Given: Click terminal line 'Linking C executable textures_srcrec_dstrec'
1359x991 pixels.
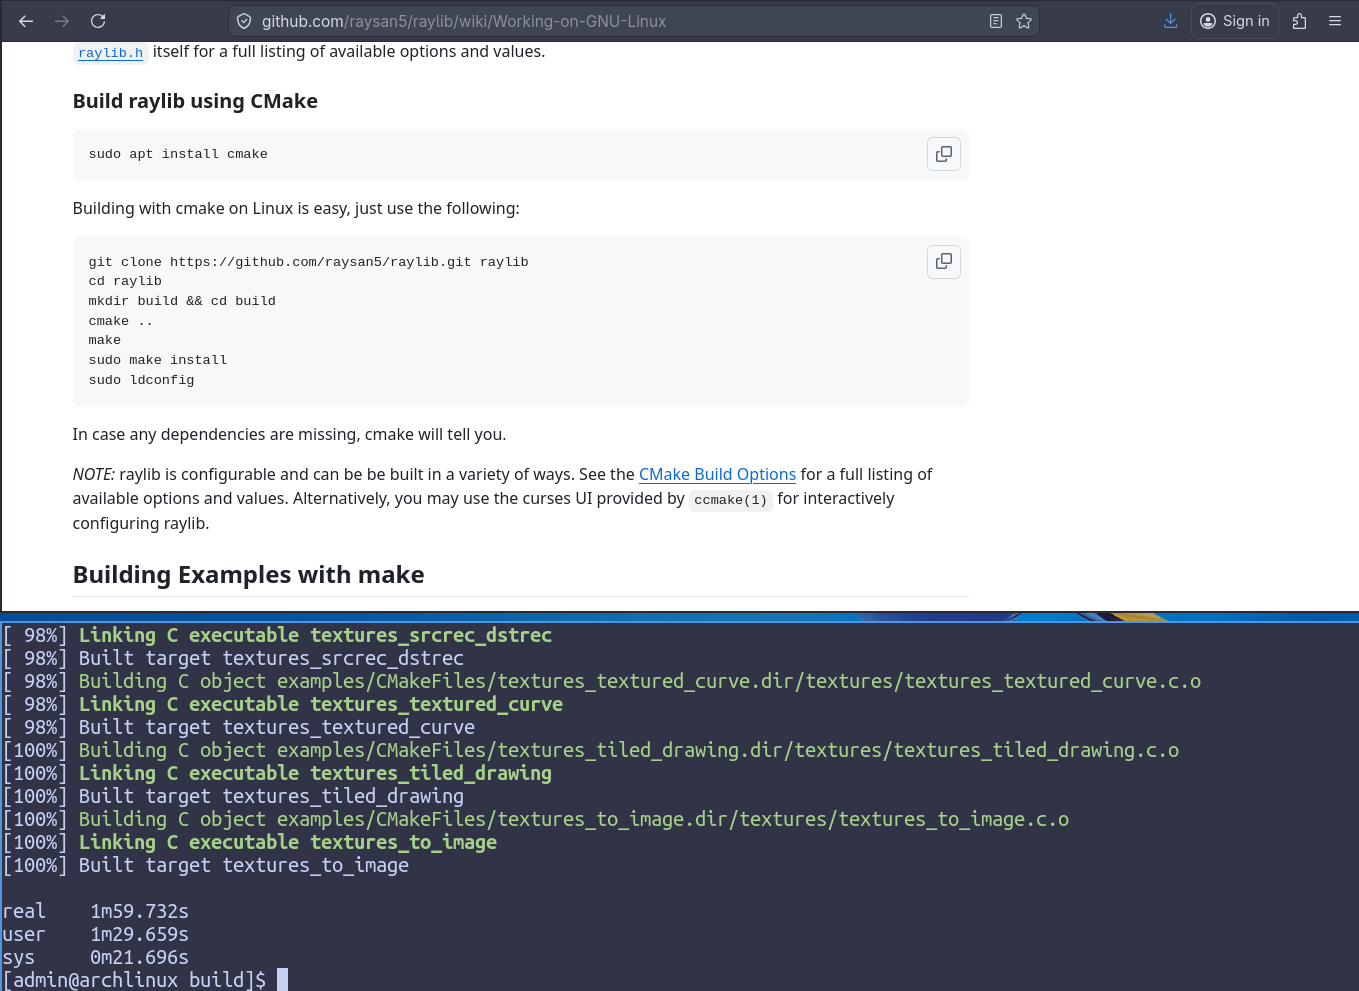Looking at the screenshot, I should tap(277, 635).
